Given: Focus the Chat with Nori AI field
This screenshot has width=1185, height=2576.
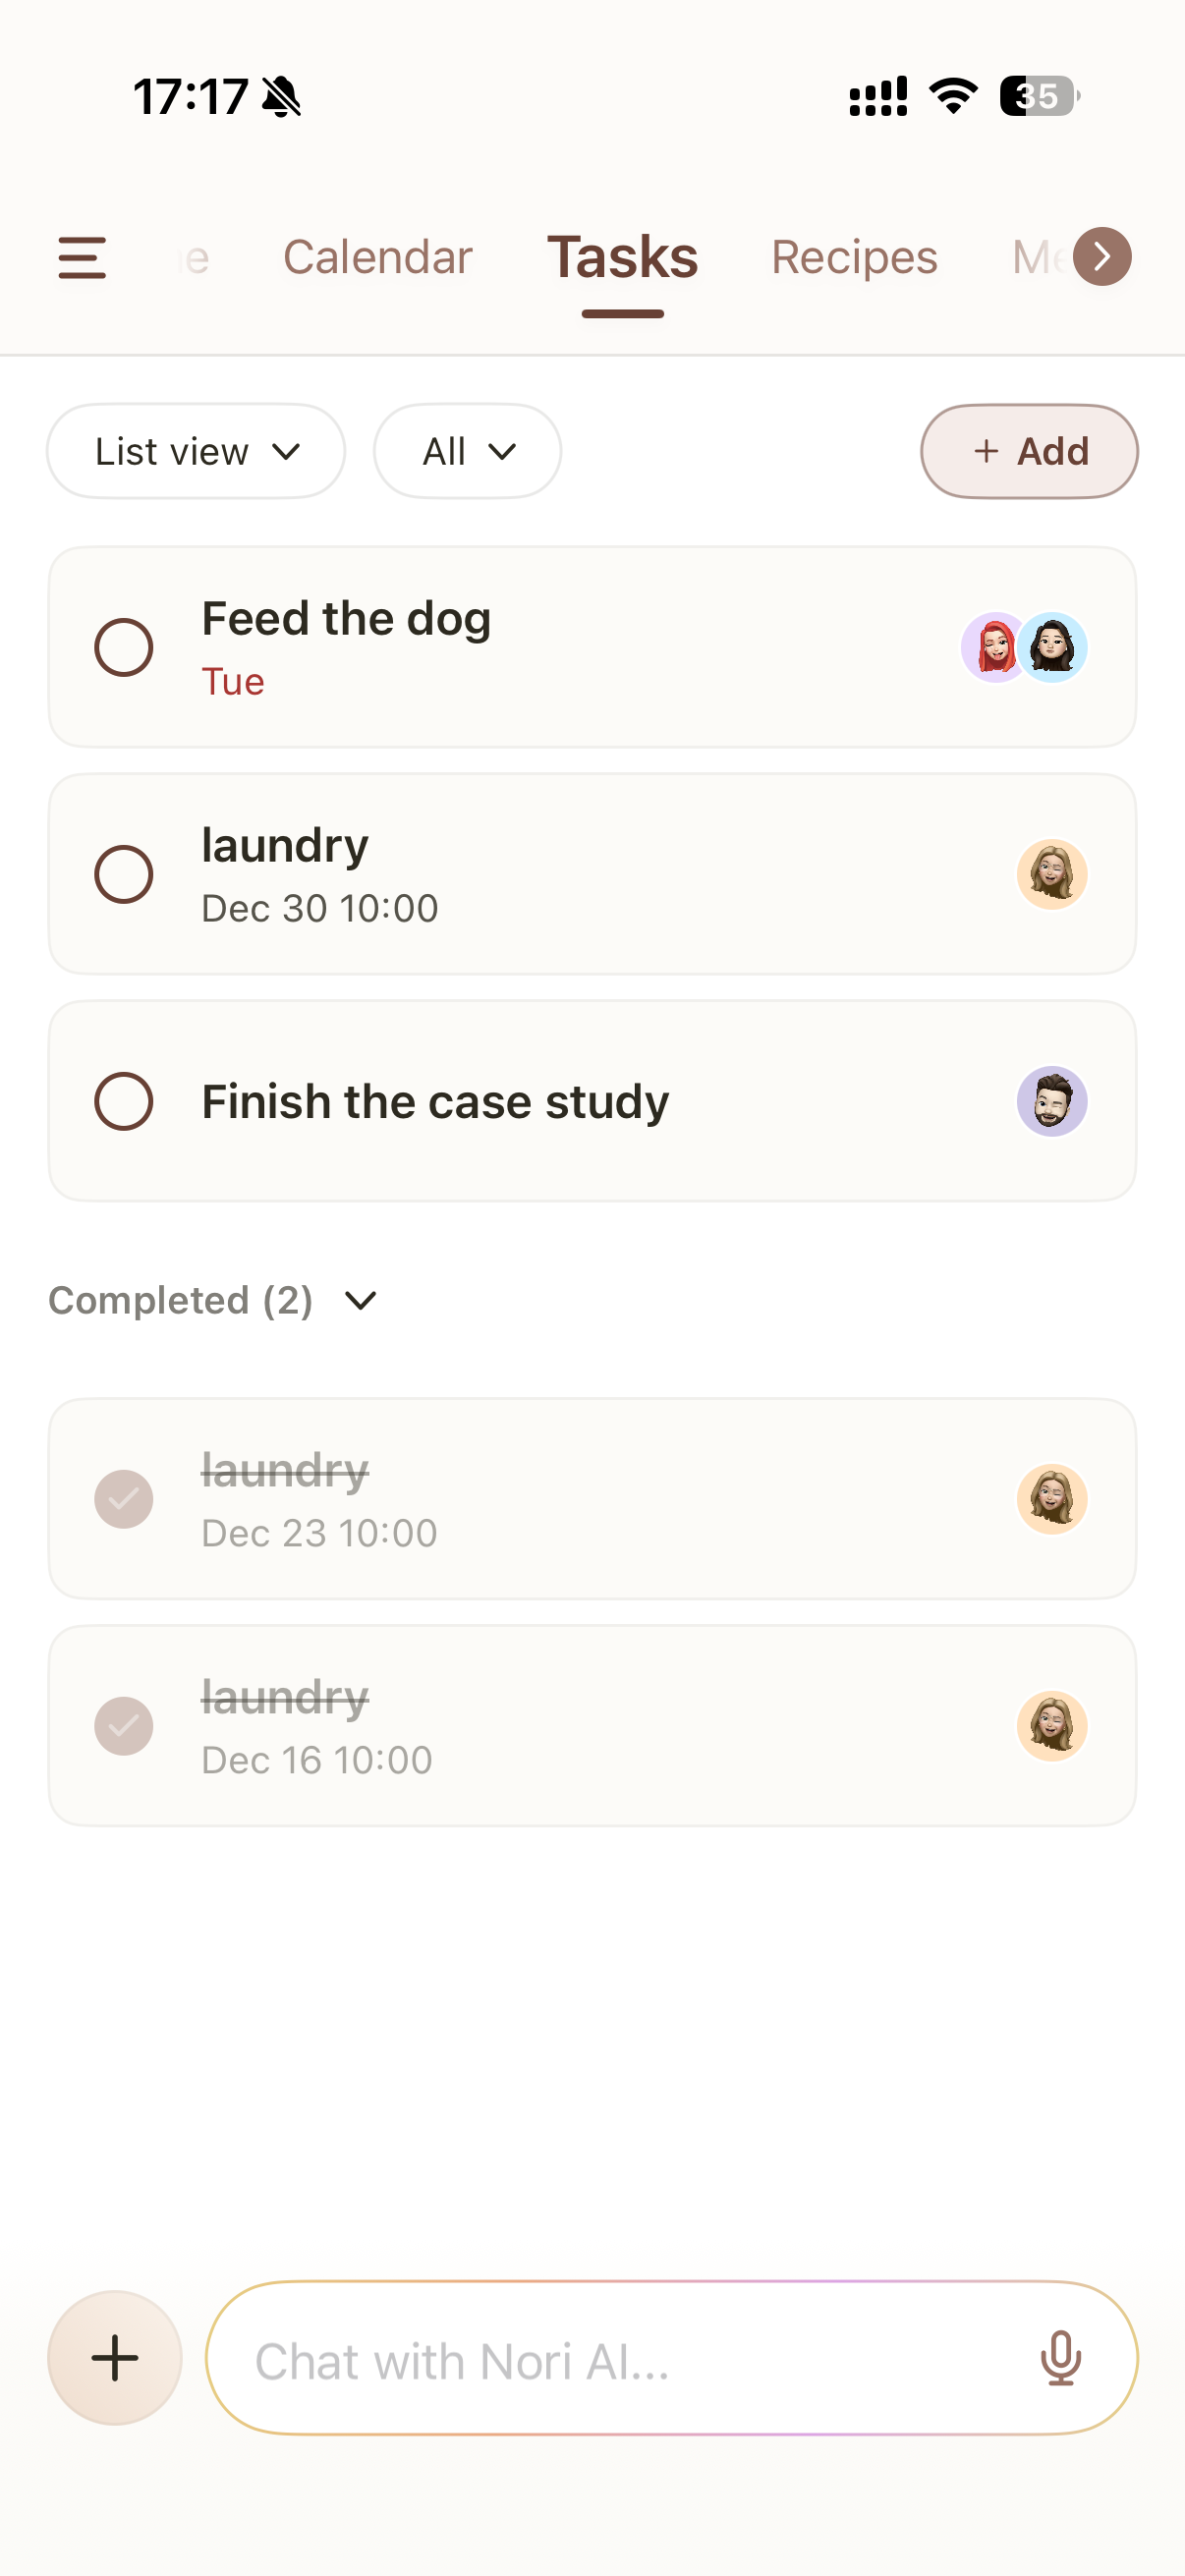Looking at the screenshot, I should [620, 2360].
